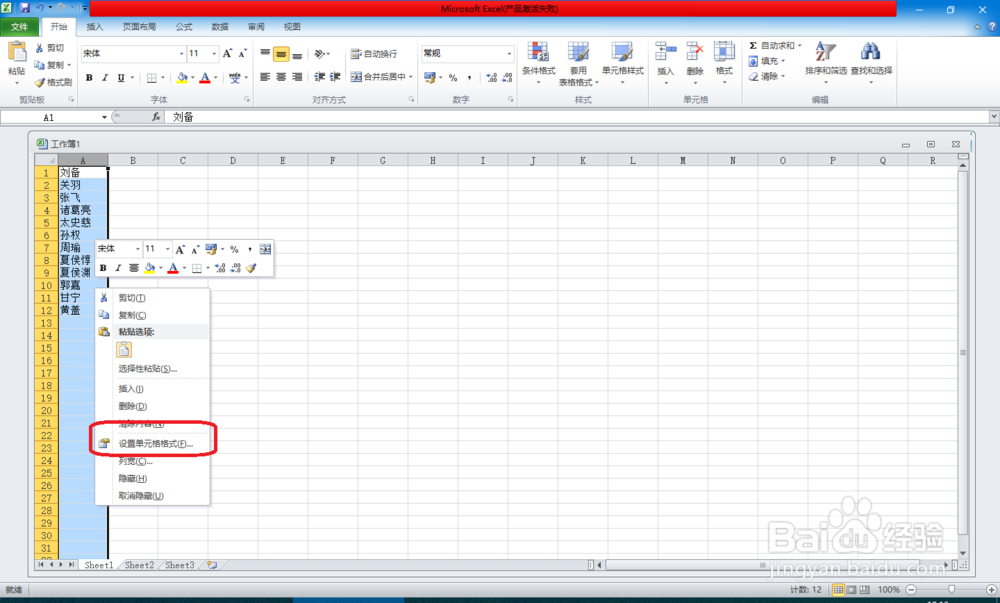
Task: Click the Cut scissors icon in the ribbon
Action: coord(40,48)
